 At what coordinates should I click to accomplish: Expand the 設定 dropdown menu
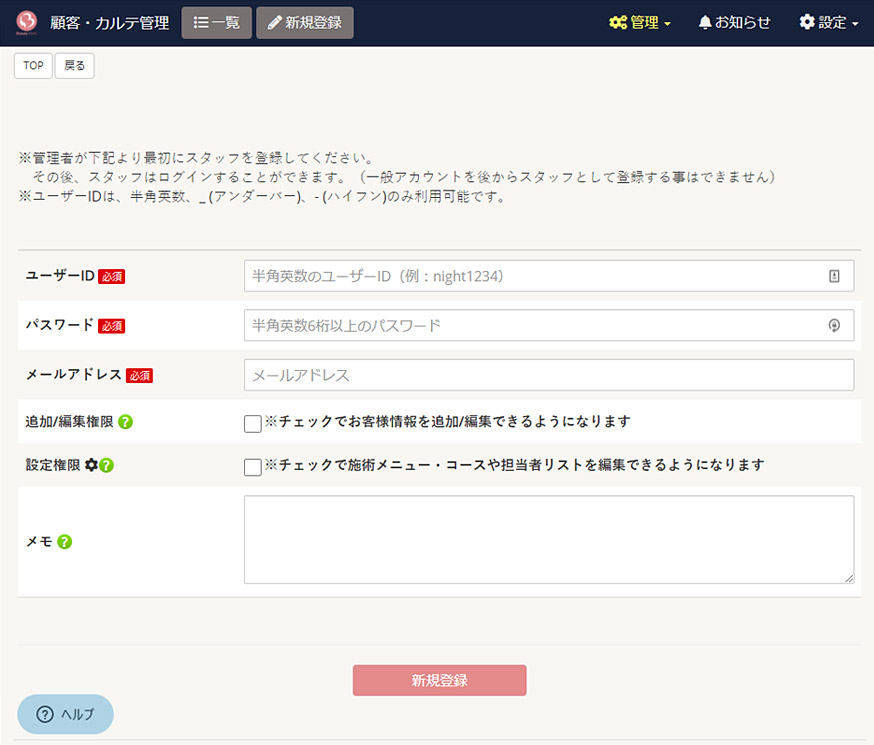829,22
